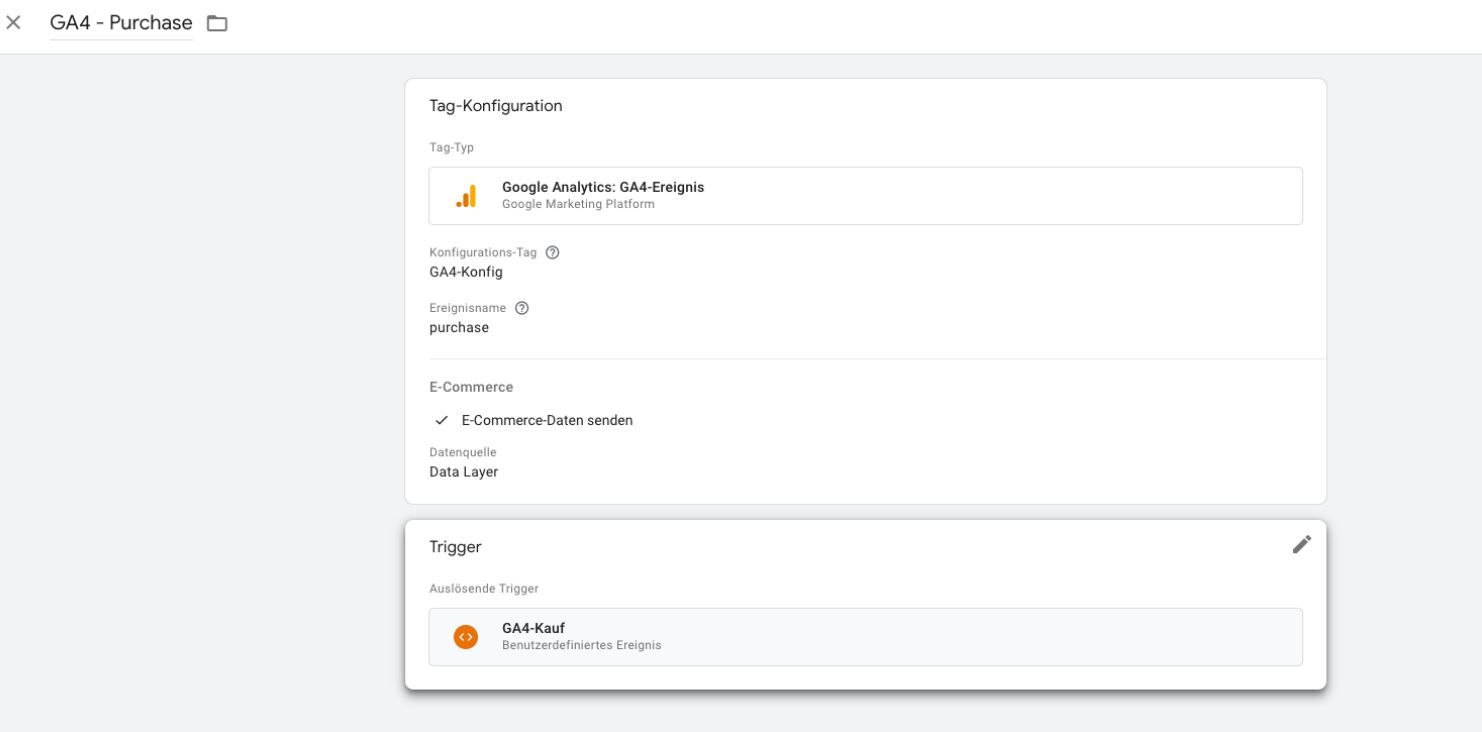Click the Google Marketing Platform subtitle
1482x732 pixels.
578,205
